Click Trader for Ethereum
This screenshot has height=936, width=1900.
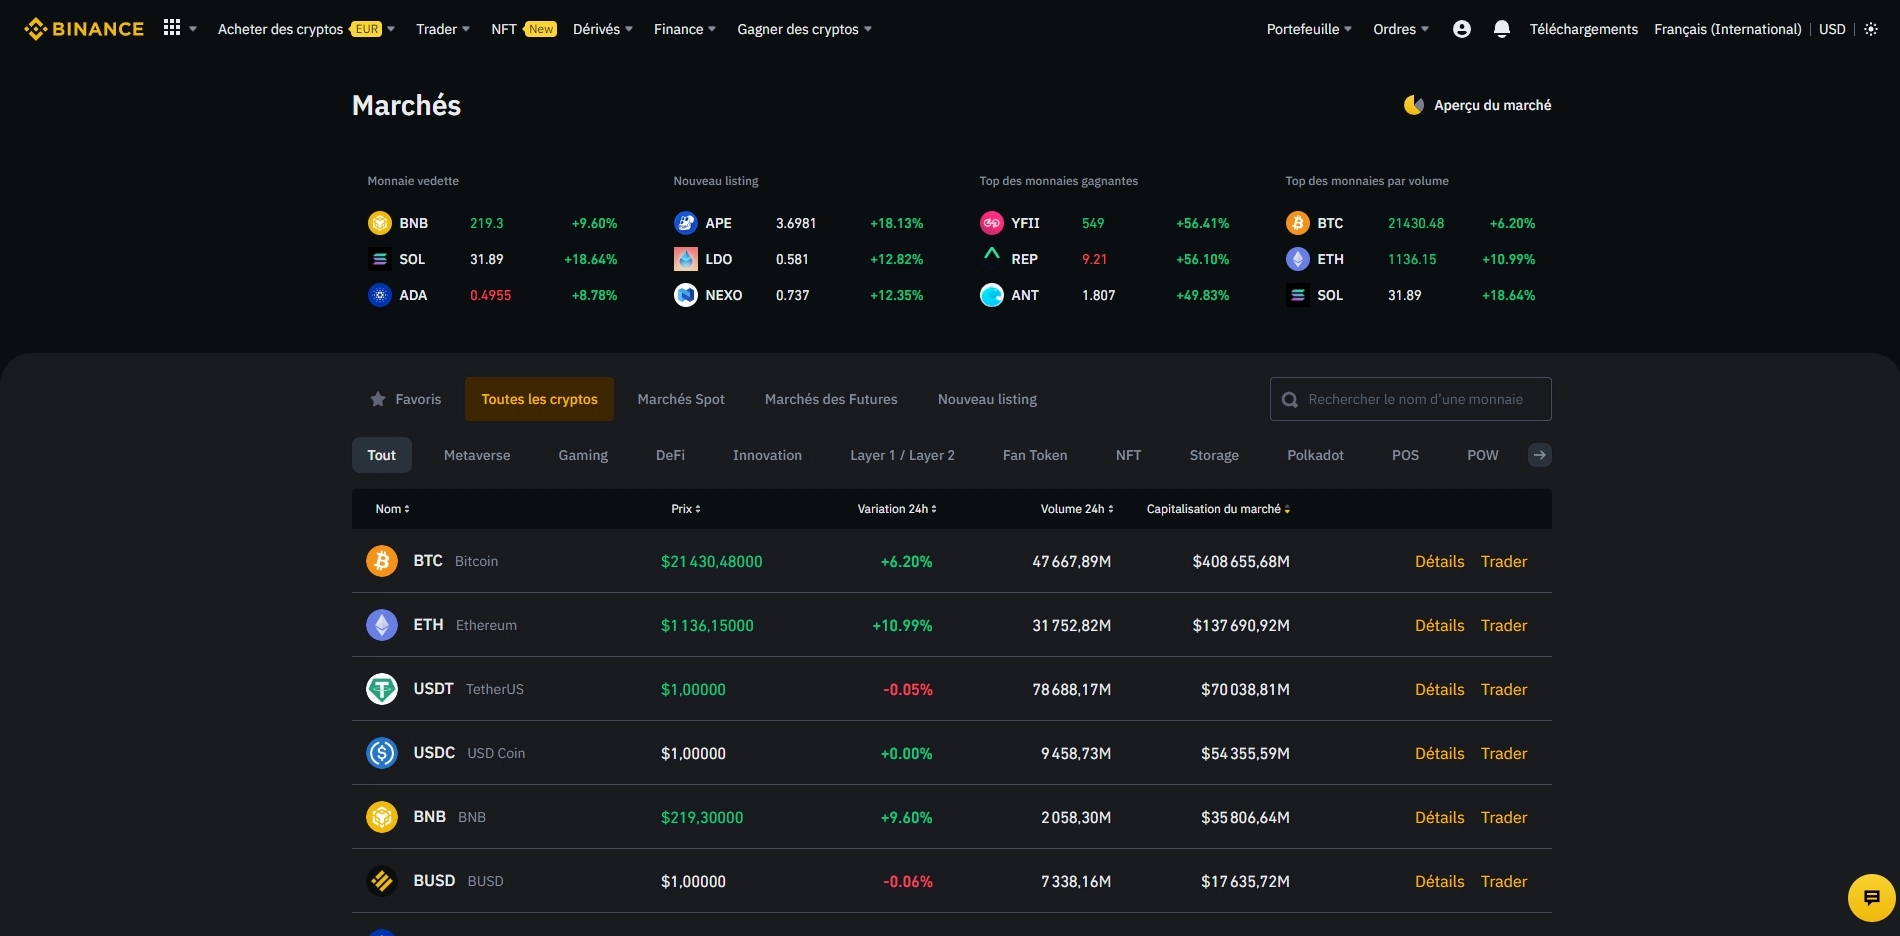[1504, 625]
